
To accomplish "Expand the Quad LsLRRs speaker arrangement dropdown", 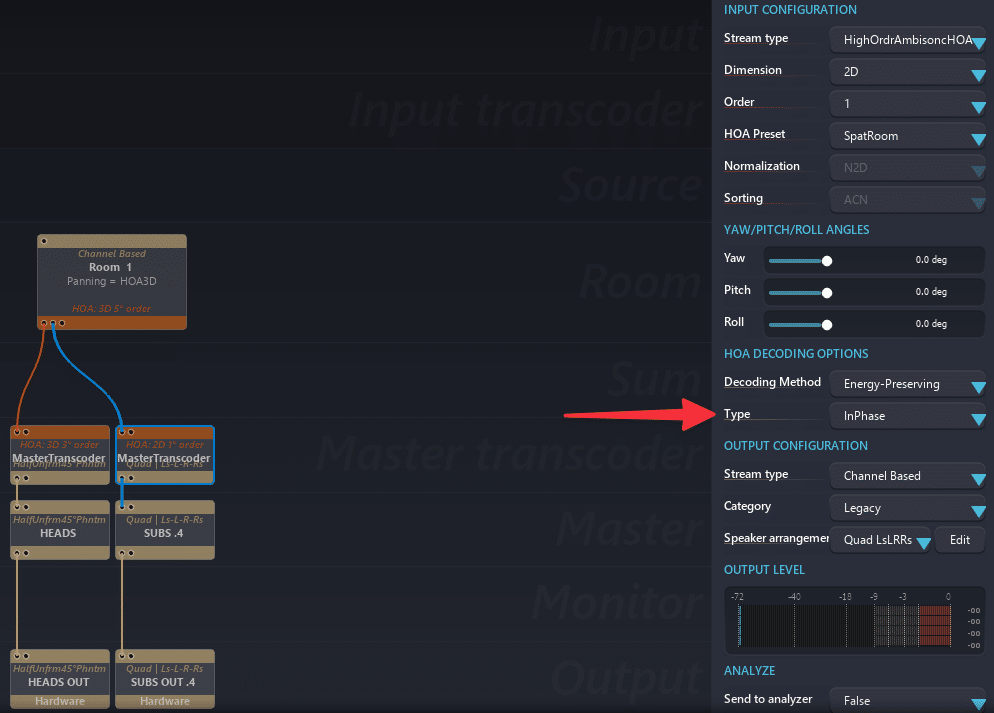I will [880, 540].
